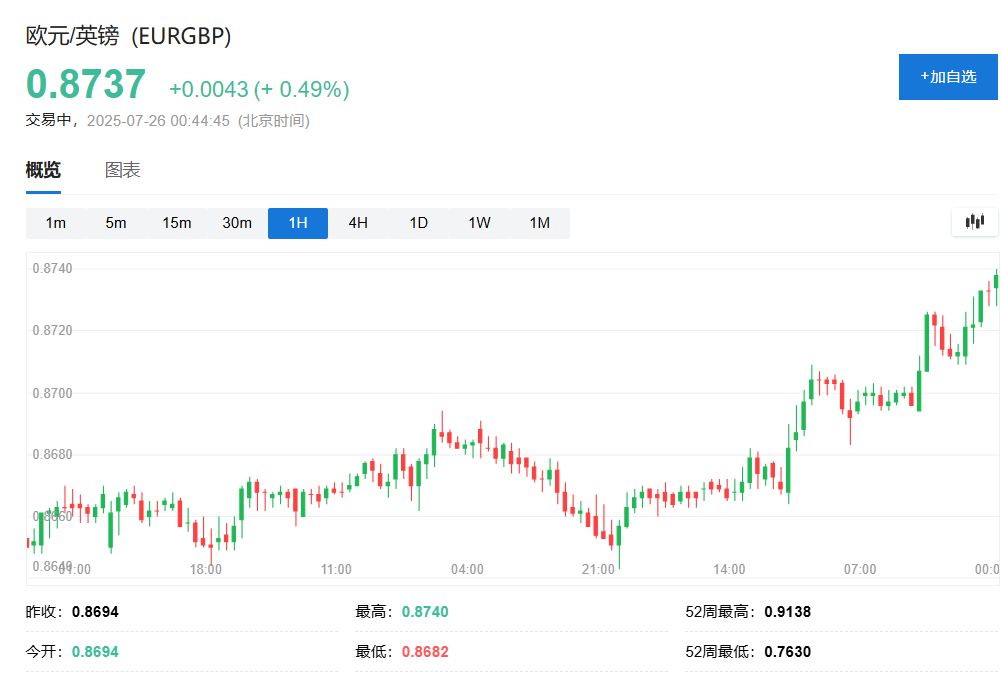Open the 图表 tab
This screenshot has height=687, width=1002.
coord(123,170)
